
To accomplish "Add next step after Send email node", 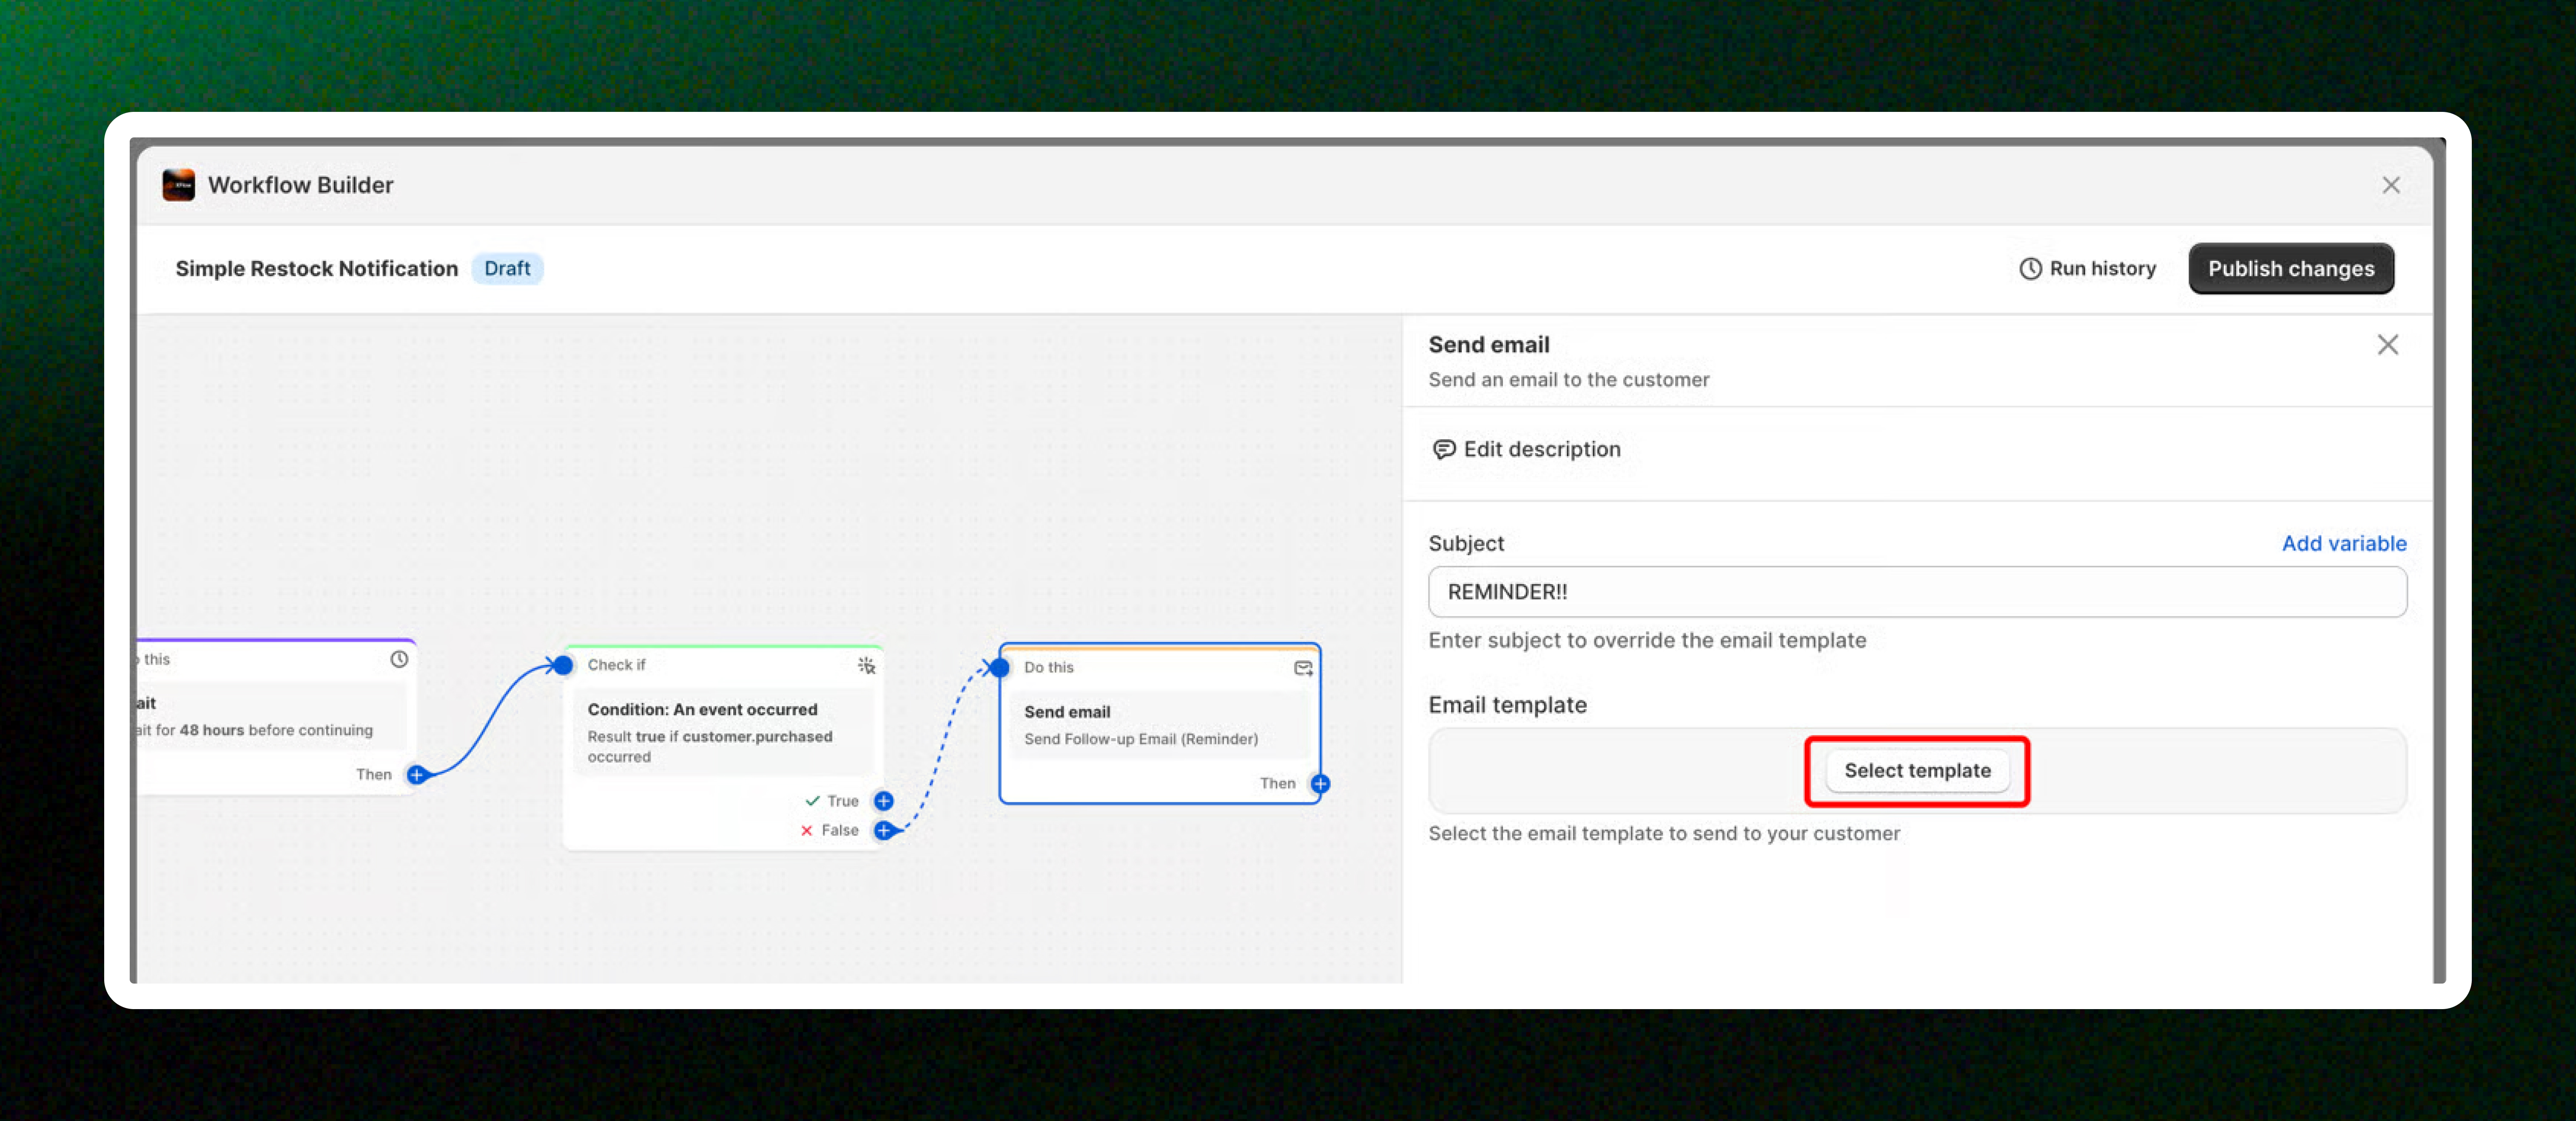I will point(1320,784).
